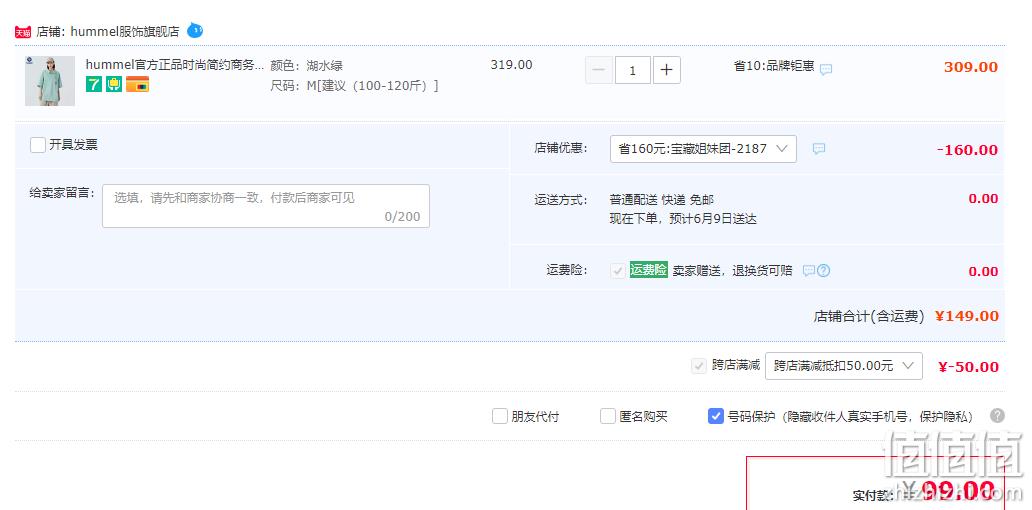Click the unit price 319.00
The height and width of the screenshot is (510, 1032).
click(x=511, y=65)
